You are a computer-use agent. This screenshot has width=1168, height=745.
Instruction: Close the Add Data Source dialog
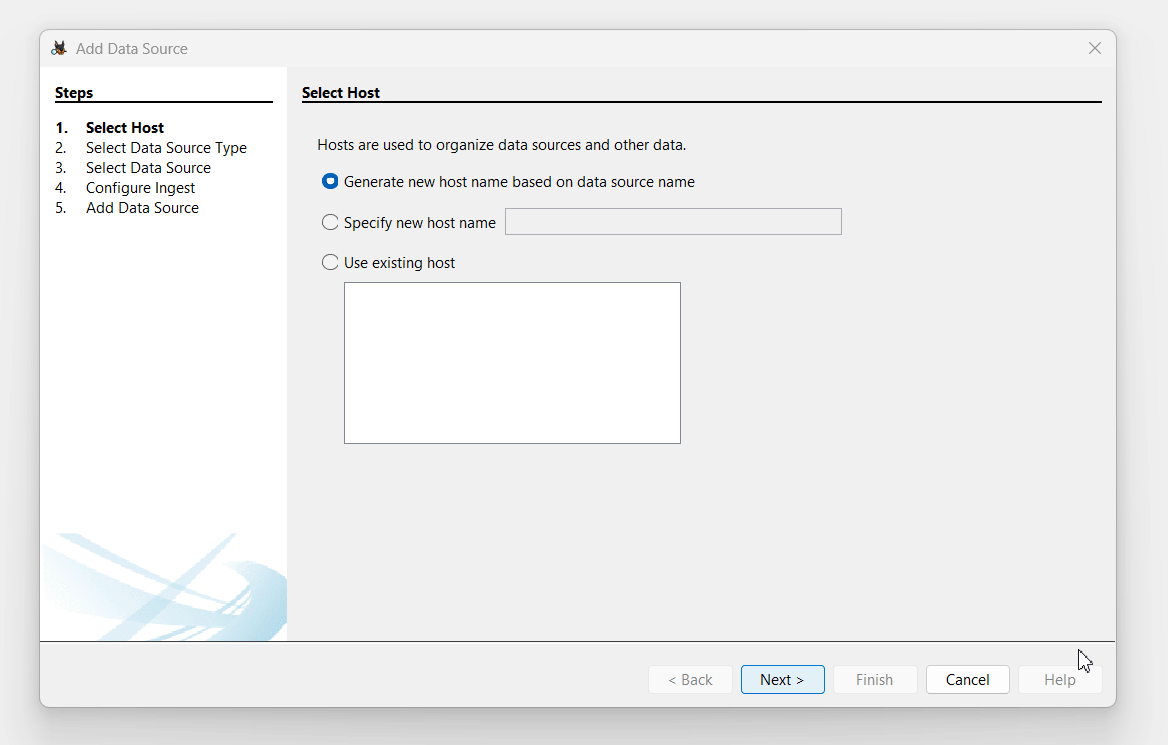pyautogui.click(x=1095, y=48)
